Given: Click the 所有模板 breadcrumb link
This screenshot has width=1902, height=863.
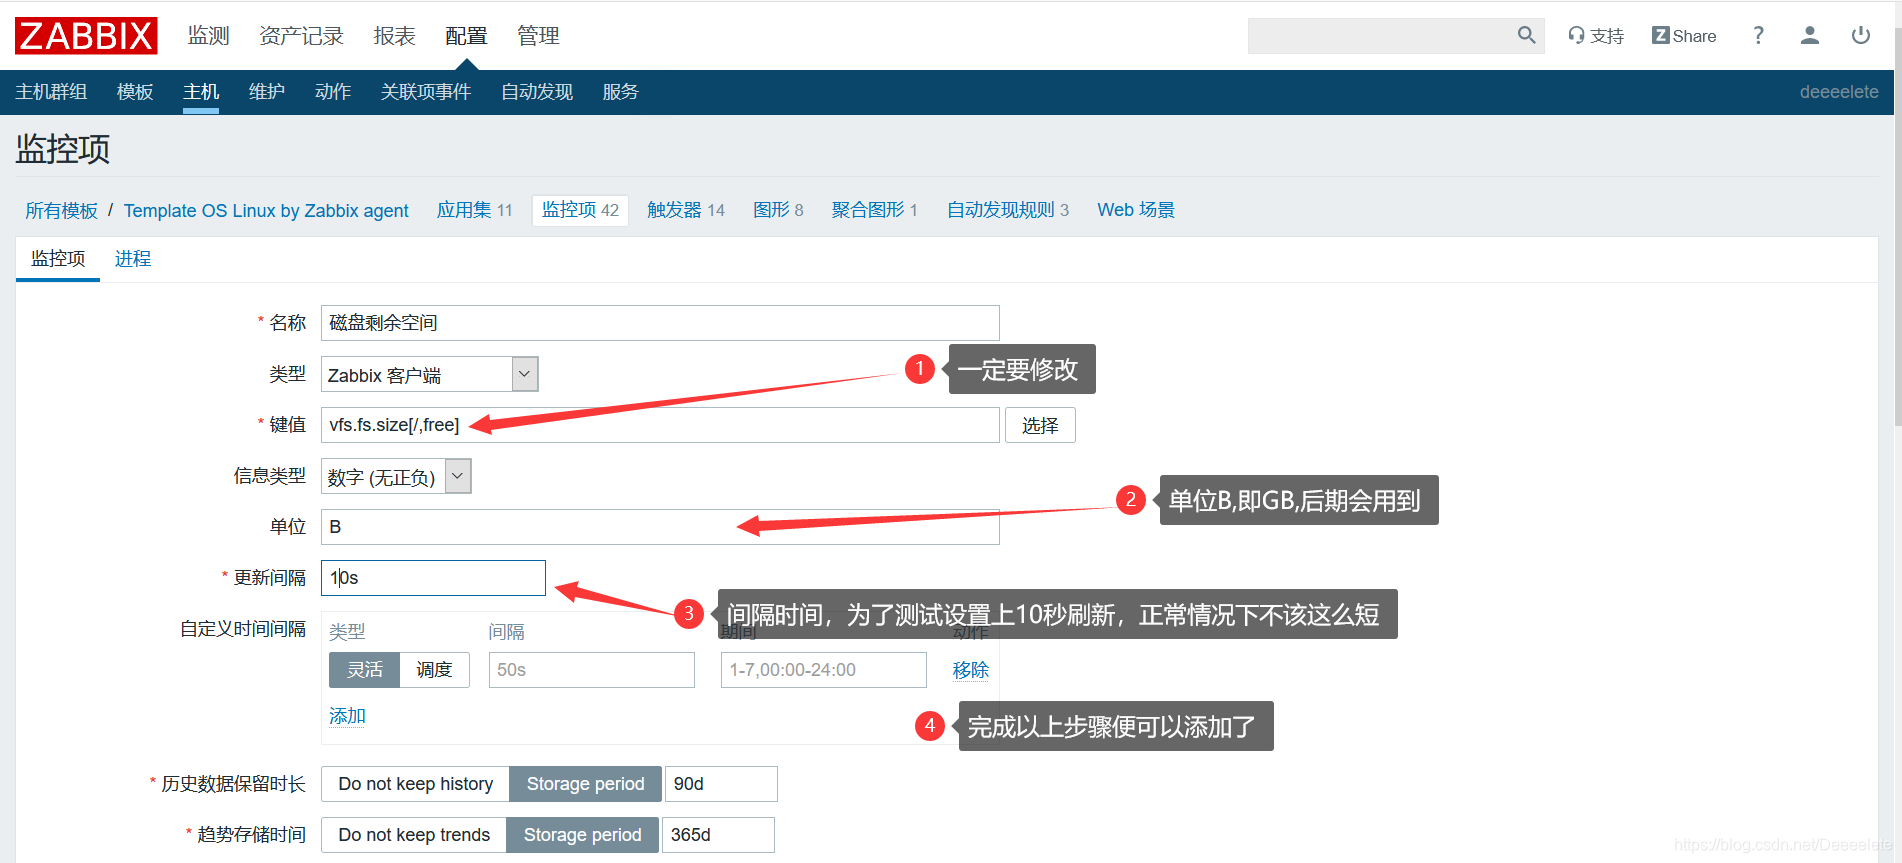Looking at the screenshot, I should [61, 211].
